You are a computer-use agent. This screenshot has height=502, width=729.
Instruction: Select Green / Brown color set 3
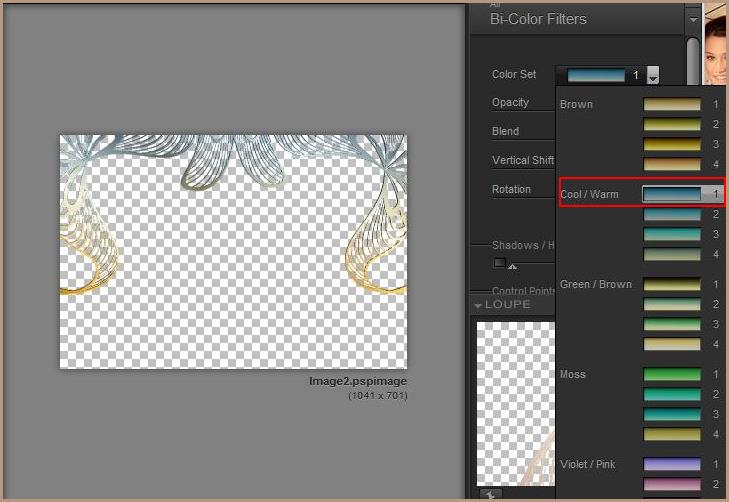(671, 324)
